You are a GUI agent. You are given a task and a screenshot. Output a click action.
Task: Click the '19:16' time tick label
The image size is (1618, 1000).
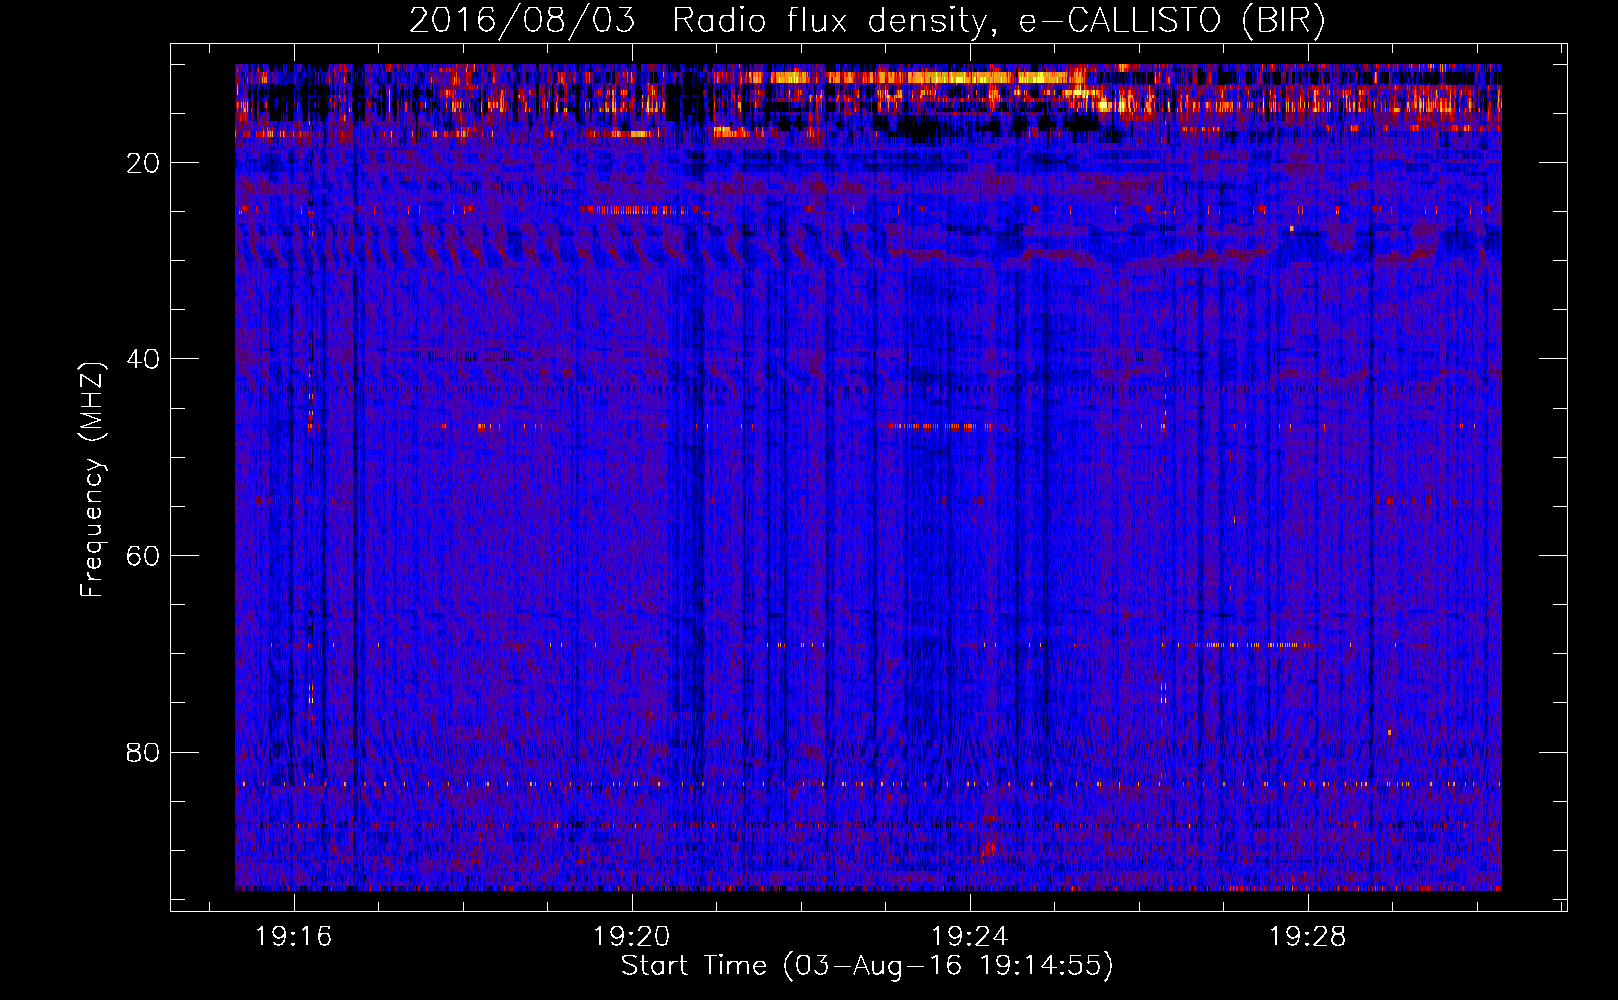(x=294, y=937)
